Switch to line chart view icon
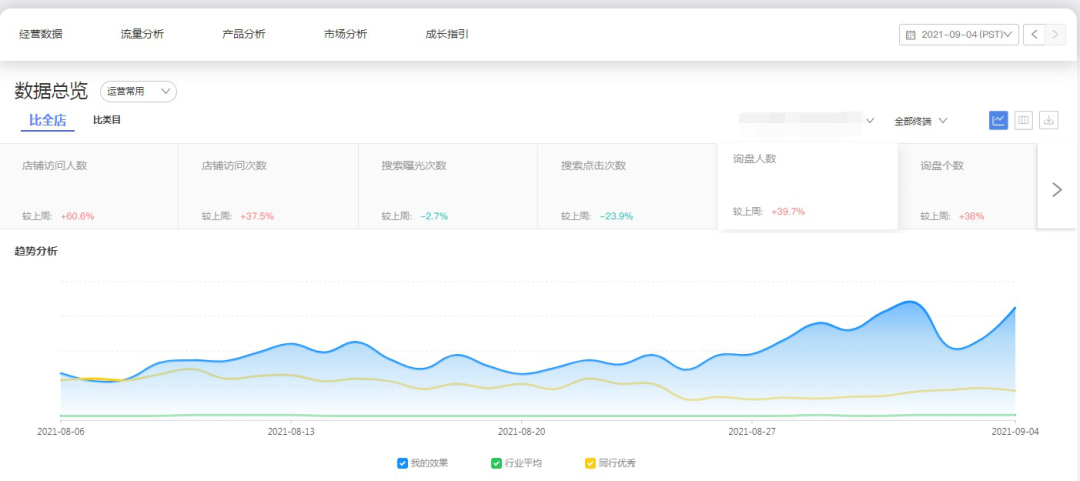1080x481 pixels. tap(999, 120)
